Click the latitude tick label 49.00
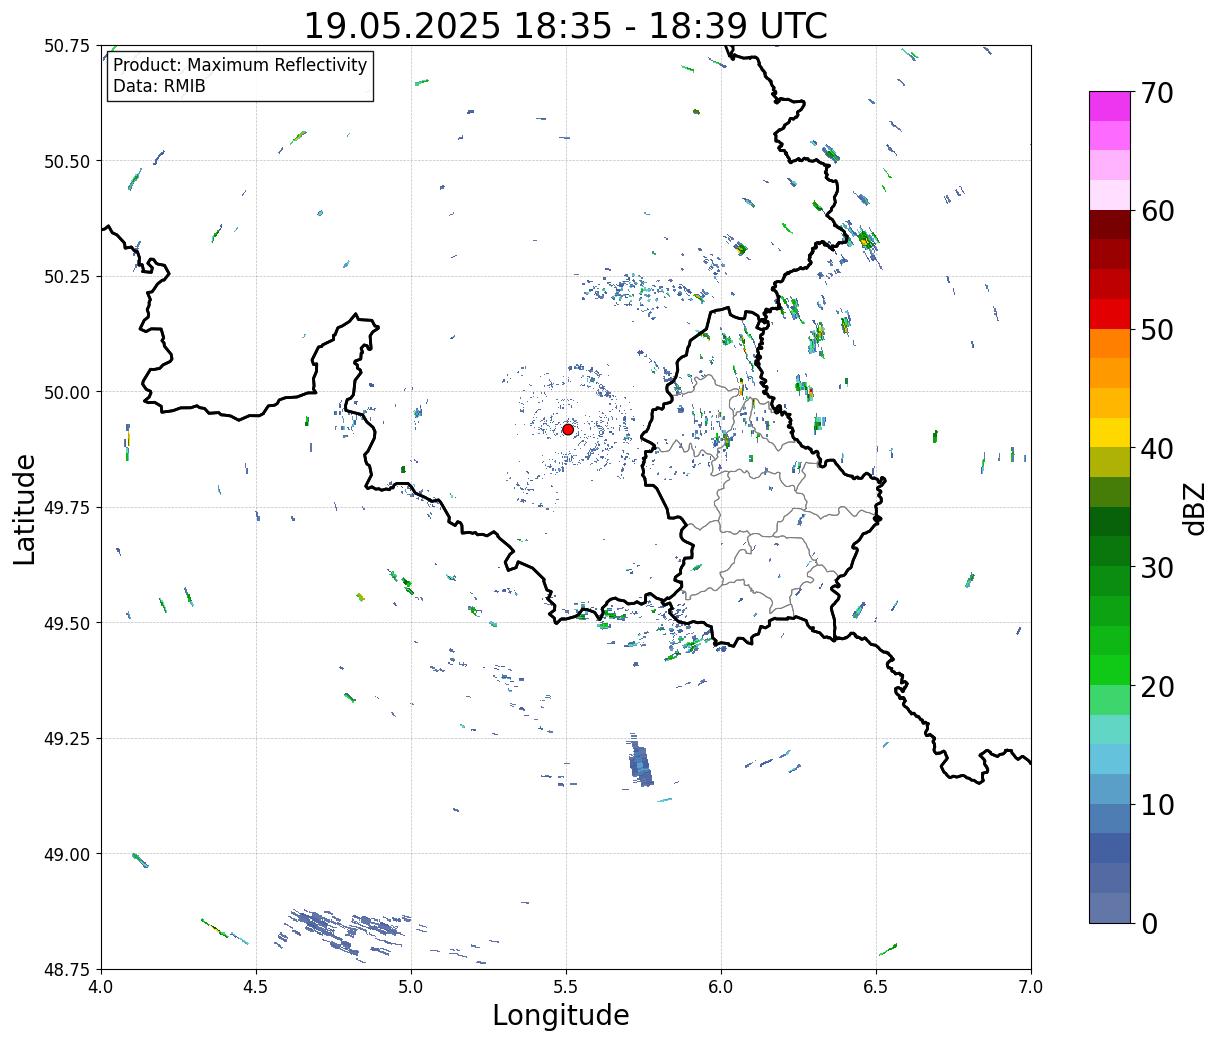Image resolution: width=1219 pixels, height=1040 pixels. 67,854
